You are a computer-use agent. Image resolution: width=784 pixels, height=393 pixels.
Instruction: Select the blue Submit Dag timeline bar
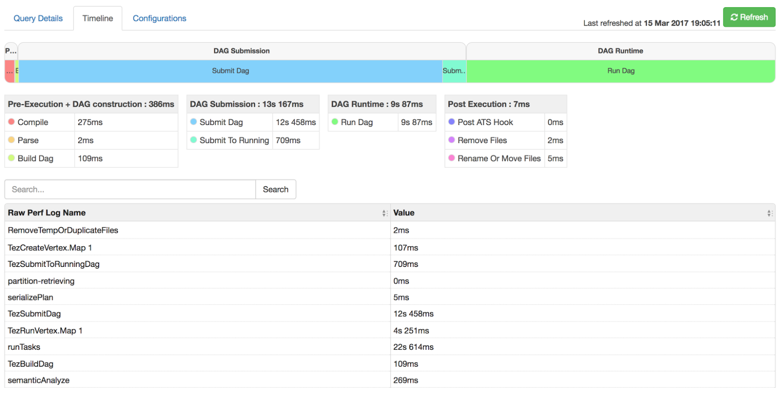tap(230, 71)
